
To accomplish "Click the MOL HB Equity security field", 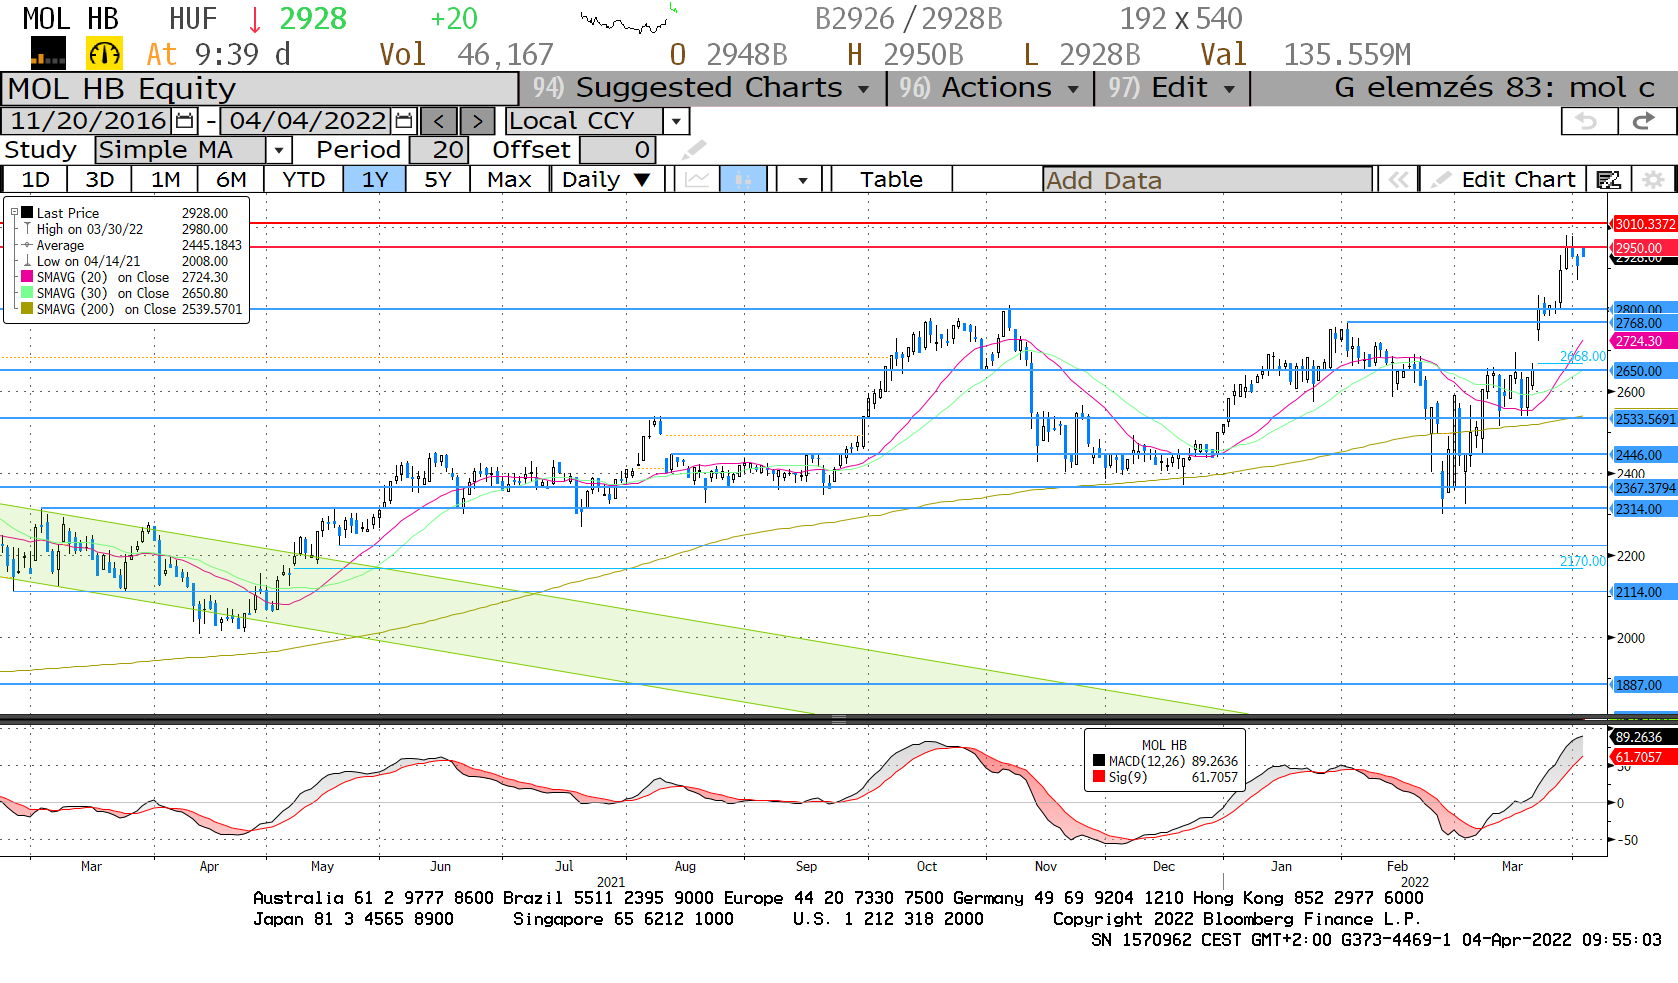I will 260,89.
